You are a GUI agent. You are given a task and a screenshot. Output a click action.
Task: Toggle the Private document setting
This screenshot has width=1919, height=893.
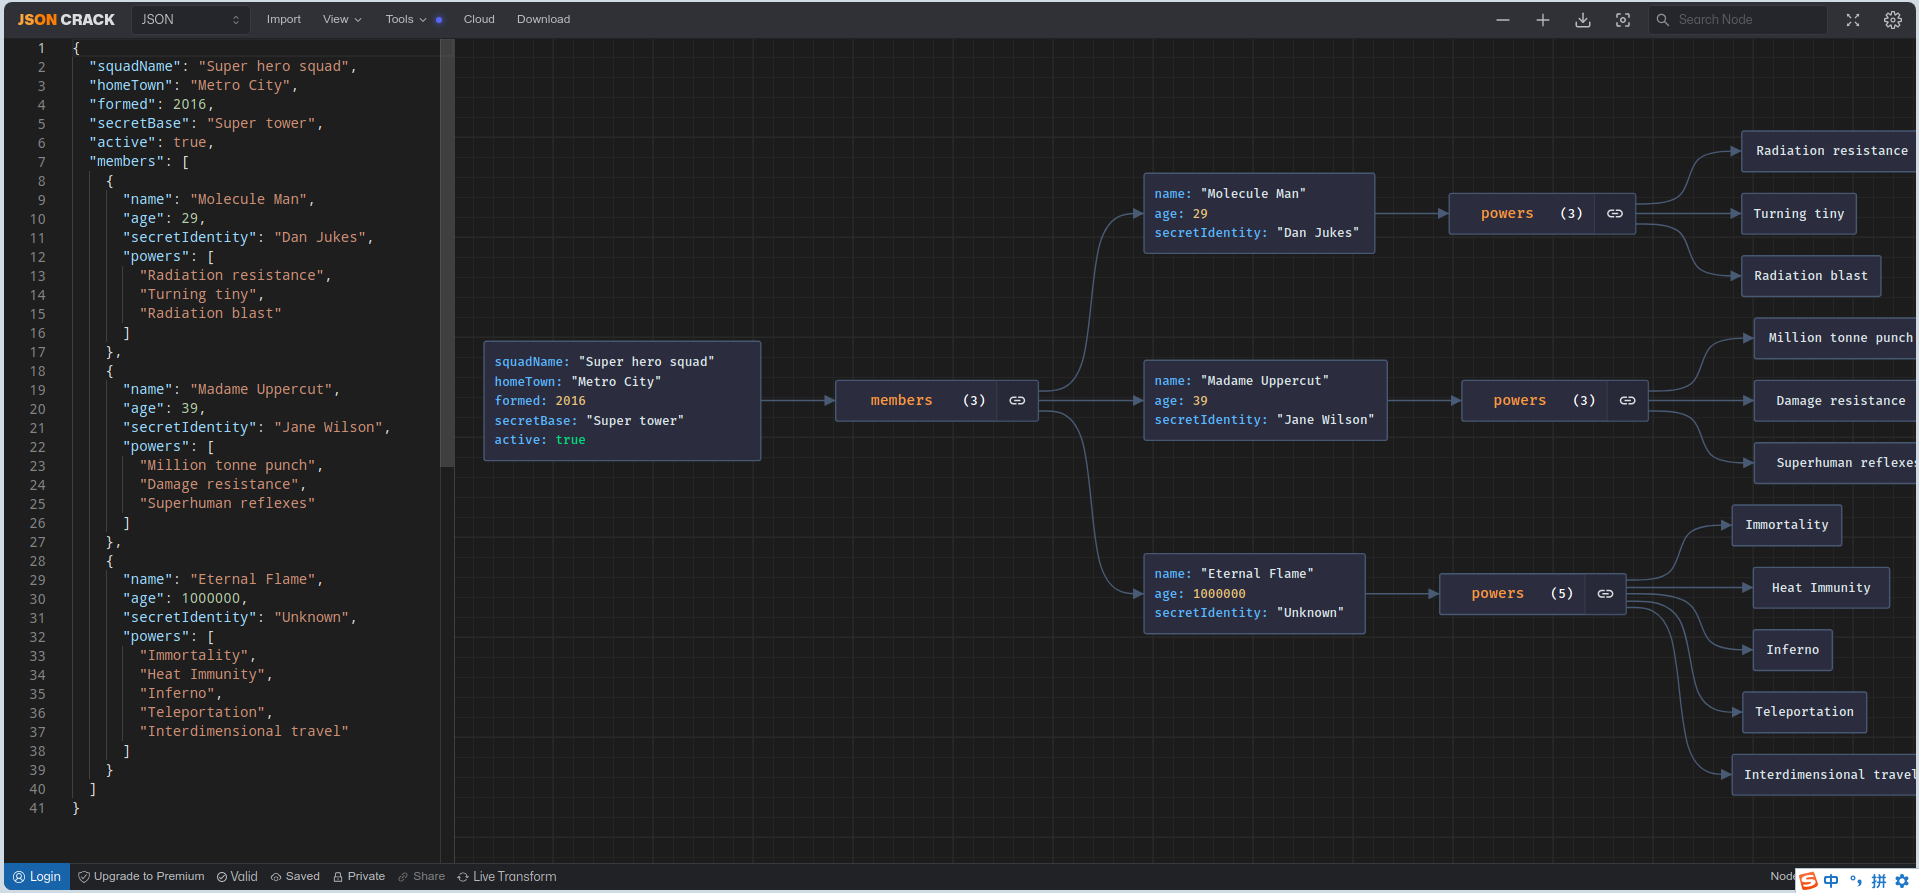[x=359, y=877]
